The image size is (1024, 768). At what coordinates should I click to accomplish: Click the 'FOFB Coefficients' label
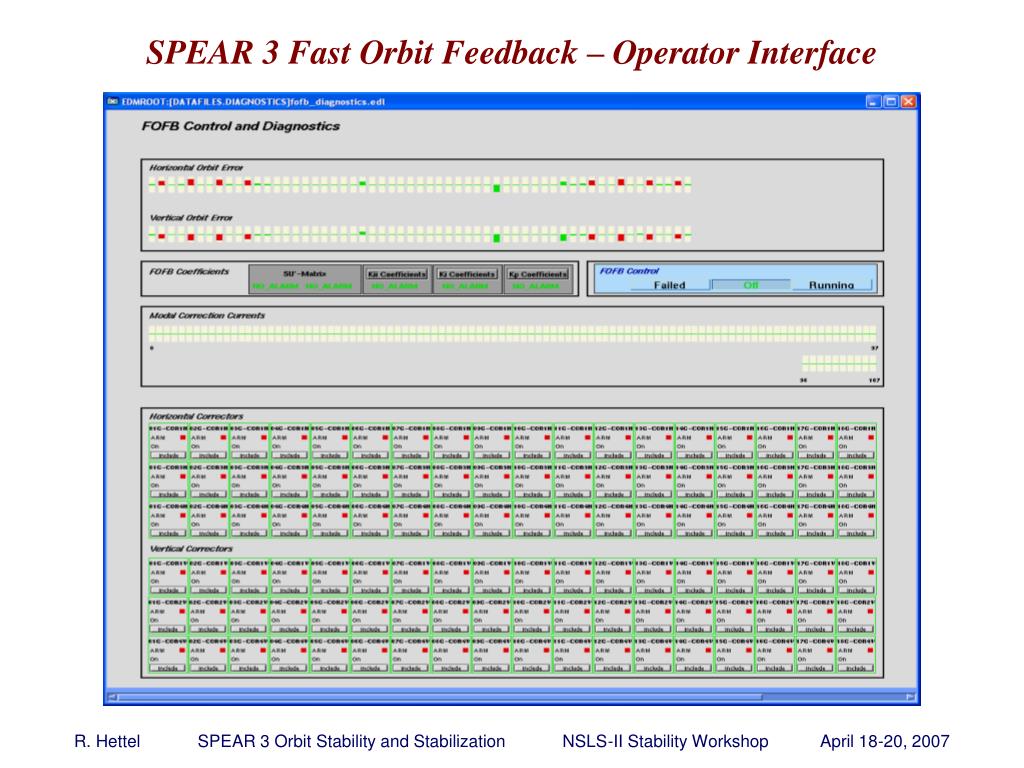189,271
